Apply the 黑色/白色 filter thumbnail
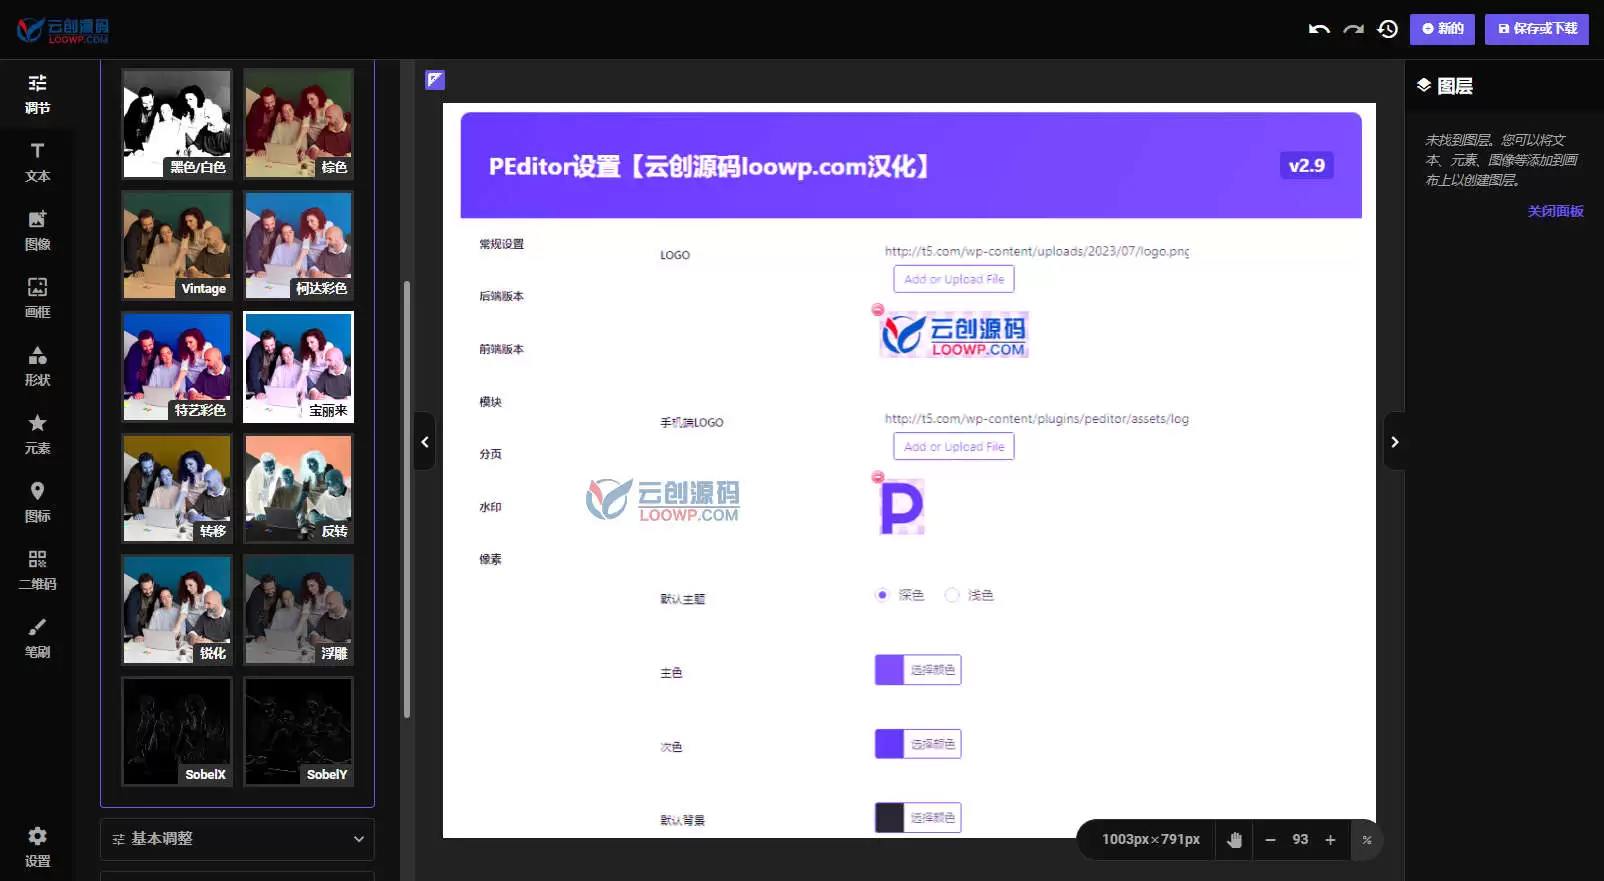1604x881 pixels. click(177, 124)
